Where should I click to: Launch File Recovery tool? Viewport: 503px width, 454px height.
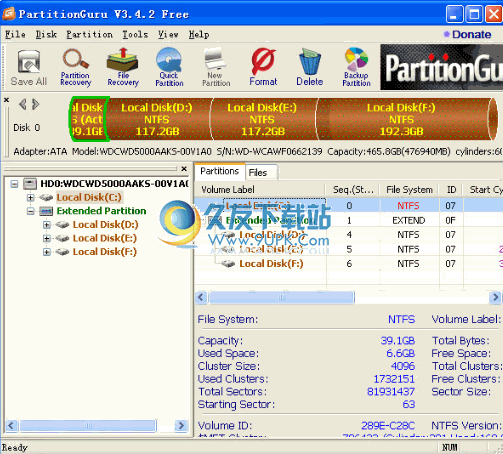point(123,68)
